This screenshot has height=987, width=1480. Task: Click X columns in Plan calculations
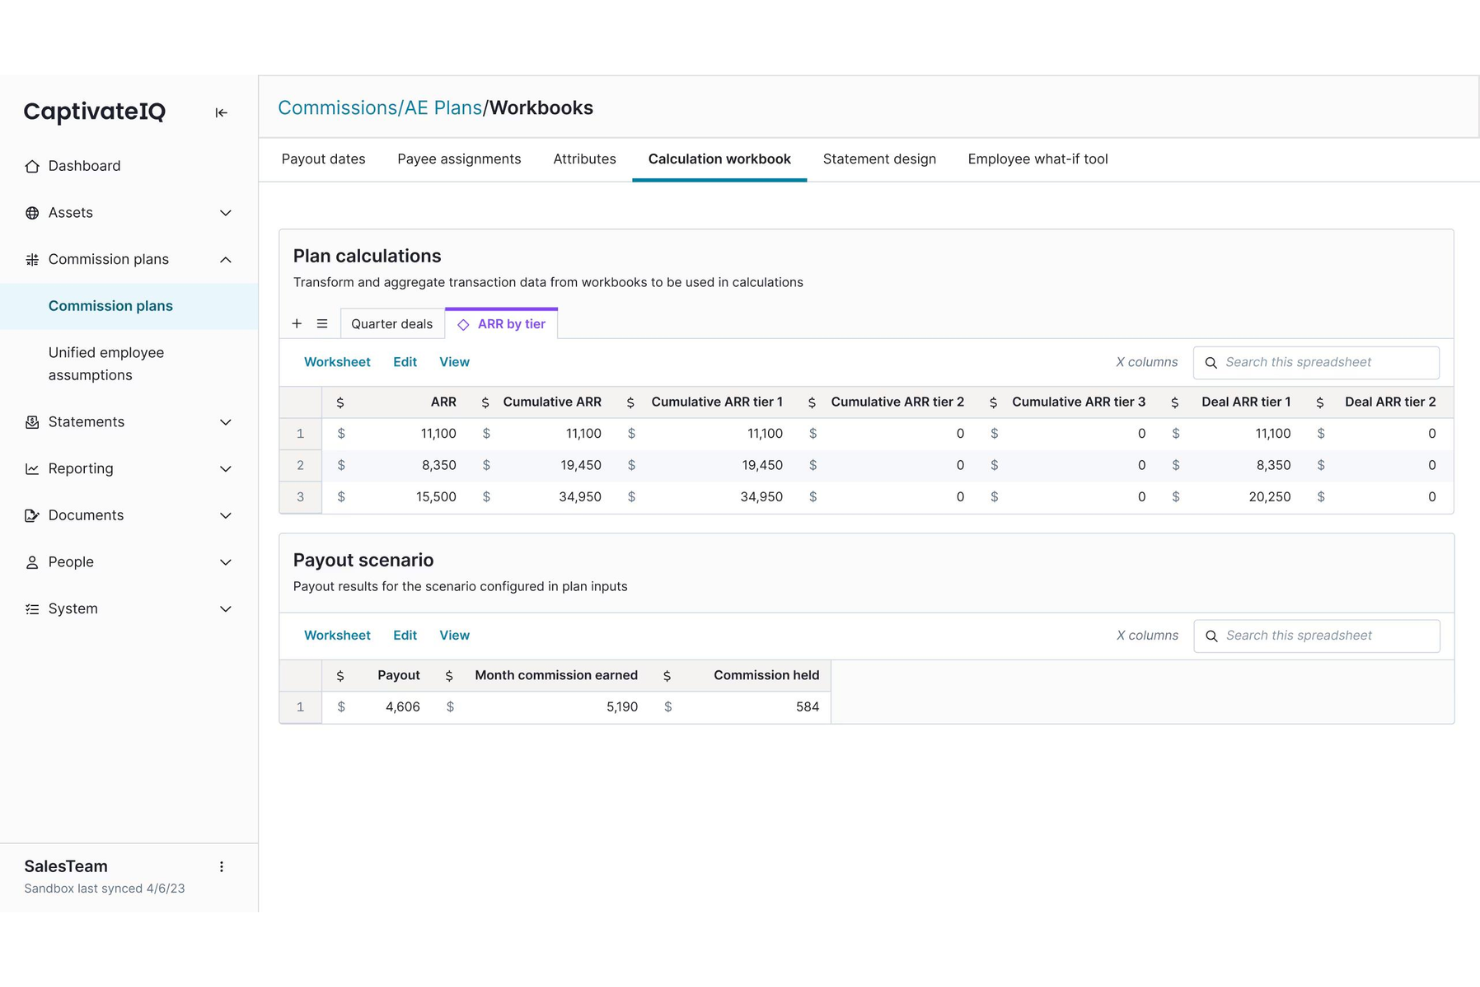point(1147,362)
